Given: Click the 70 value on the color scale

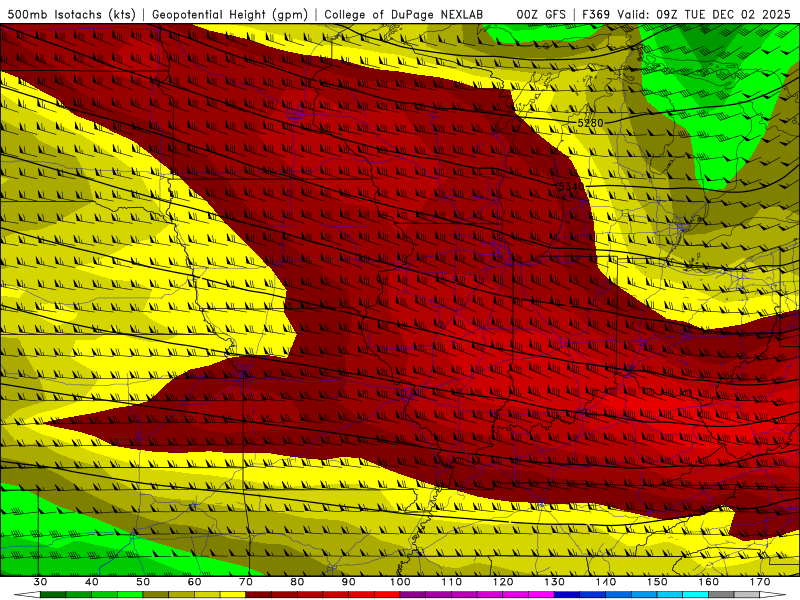Looking at the screenshot, I should pyautogui.click(x=246, y=582).
